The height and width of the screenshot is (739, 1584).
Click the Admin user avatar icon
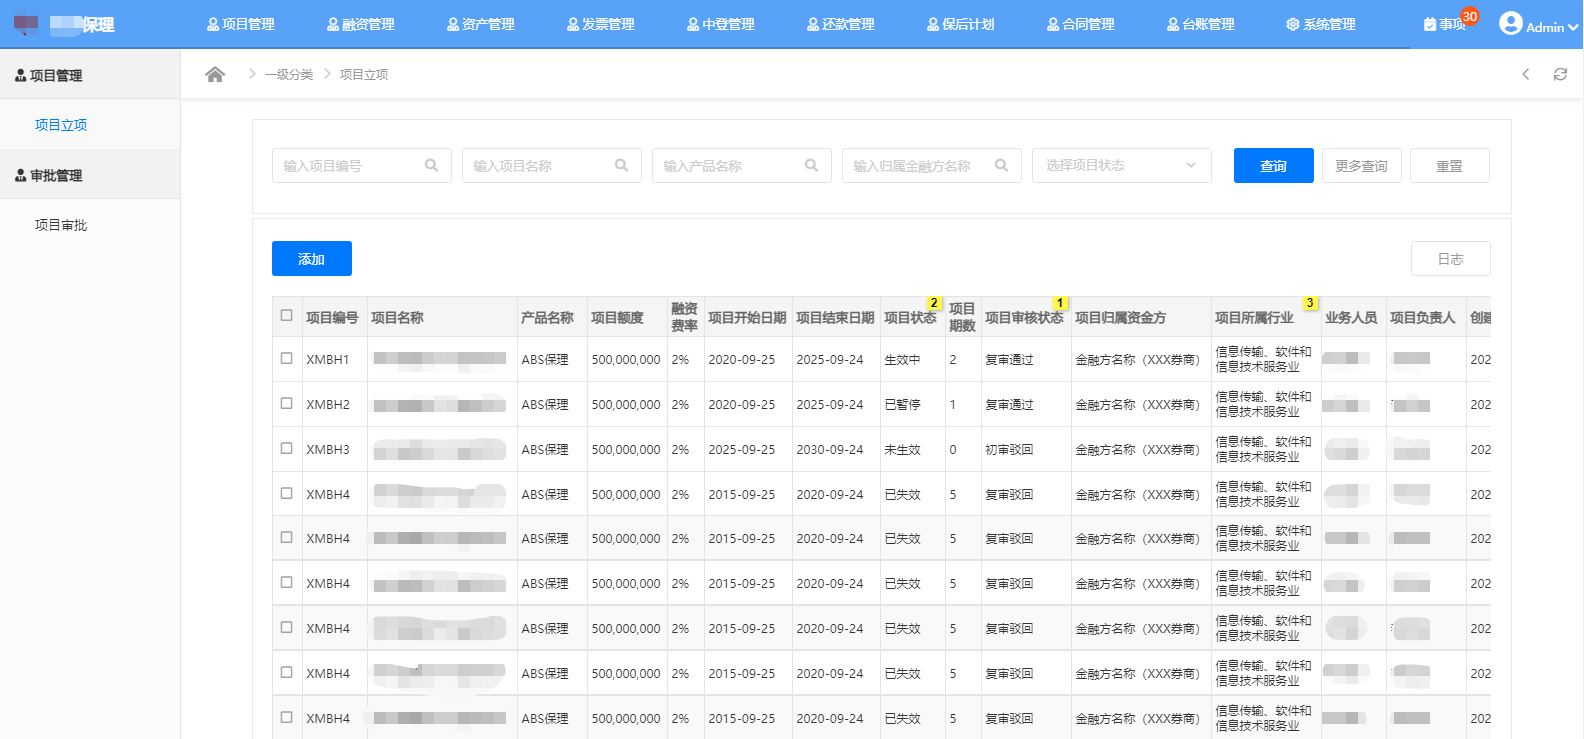(x=1511, y=23)
